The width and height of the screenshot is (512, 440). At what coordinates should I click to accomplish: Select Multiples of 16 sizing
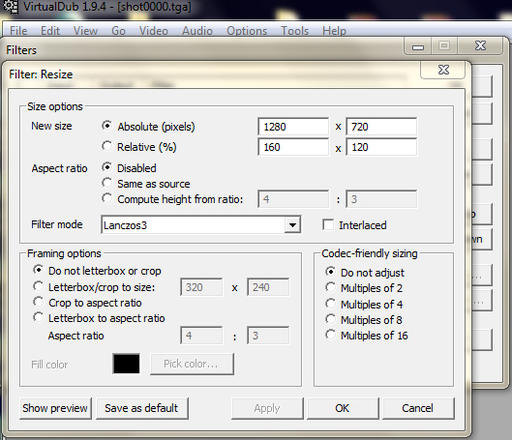pos(330,334)
